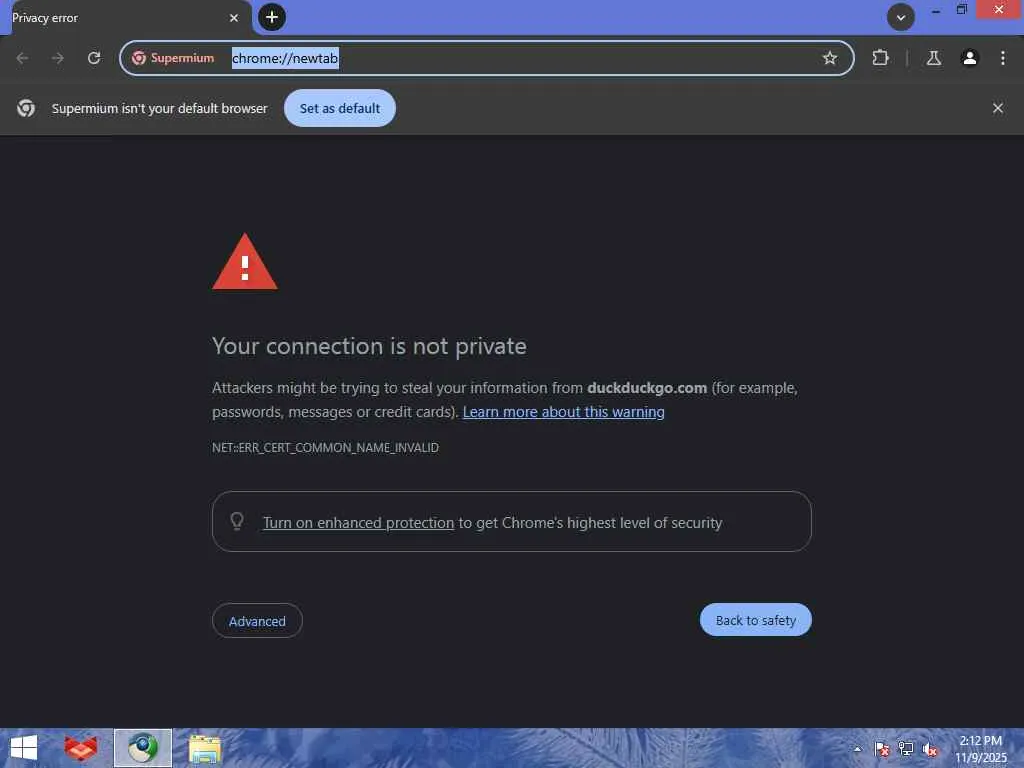The image size is (1024, 768).
Task: Click the Supermium logo in the infobar
Action: pos(26,108)
